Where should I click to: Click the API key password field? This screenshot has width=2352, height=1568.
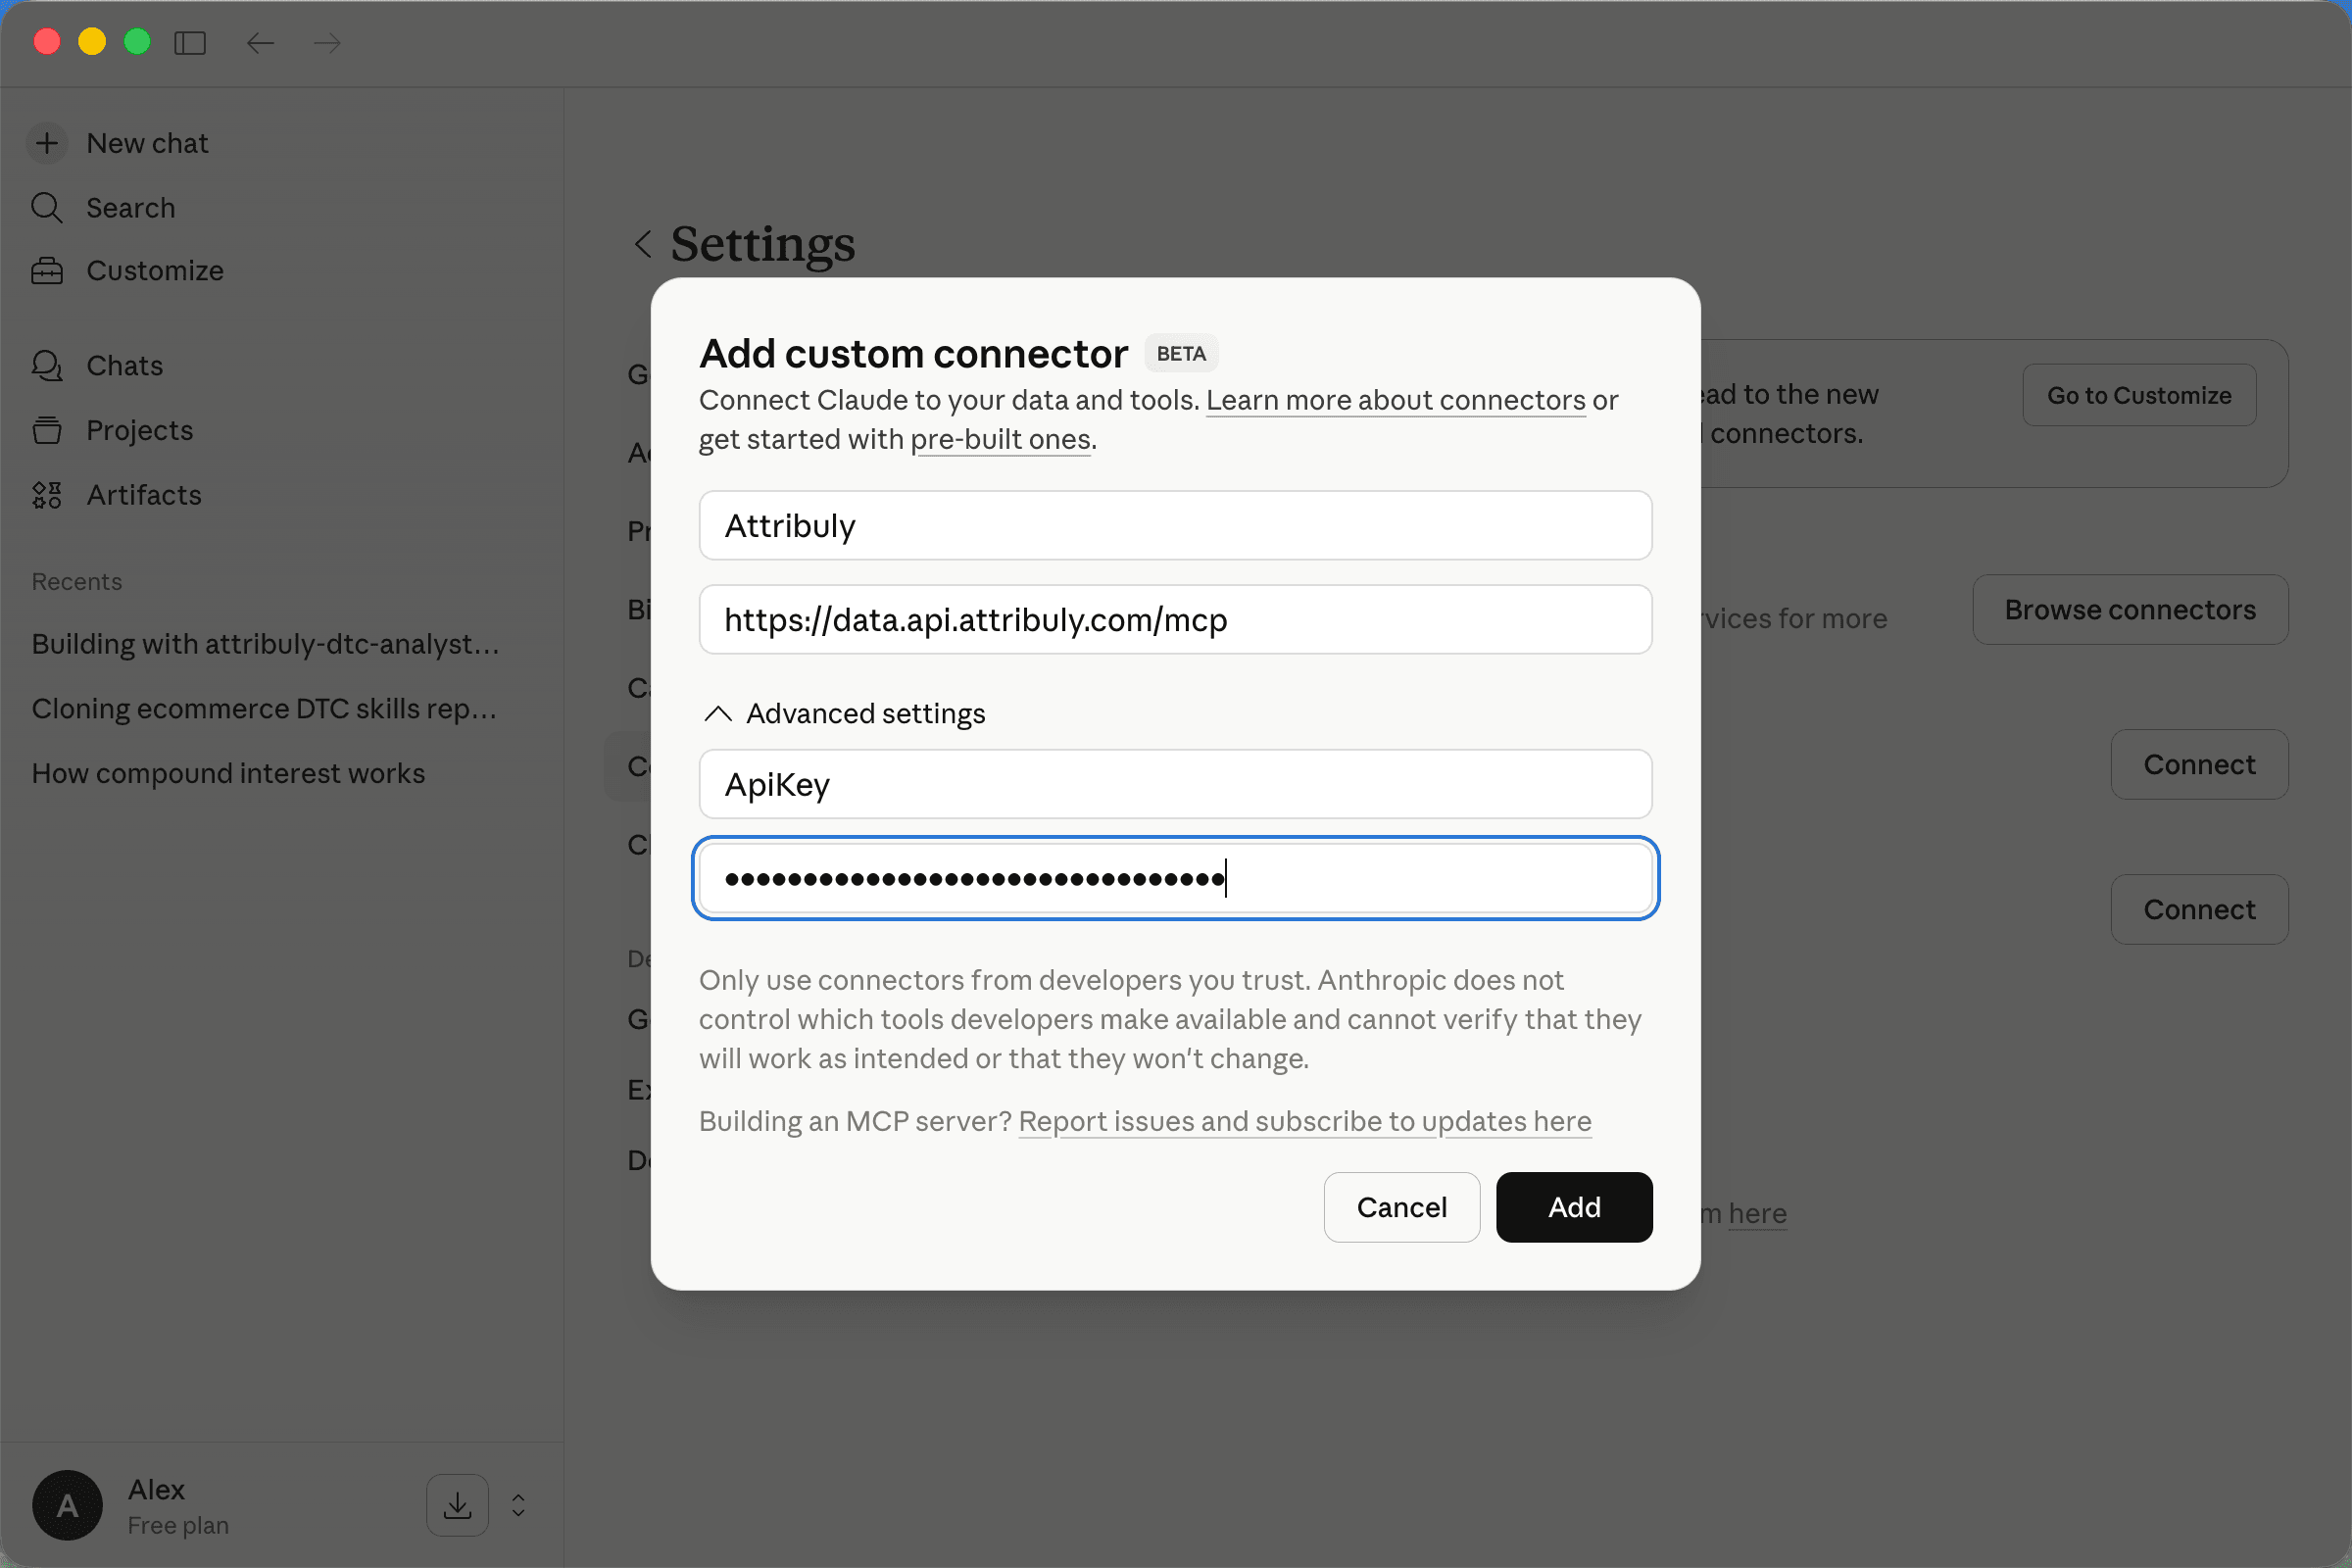(x=1174, y=878)
